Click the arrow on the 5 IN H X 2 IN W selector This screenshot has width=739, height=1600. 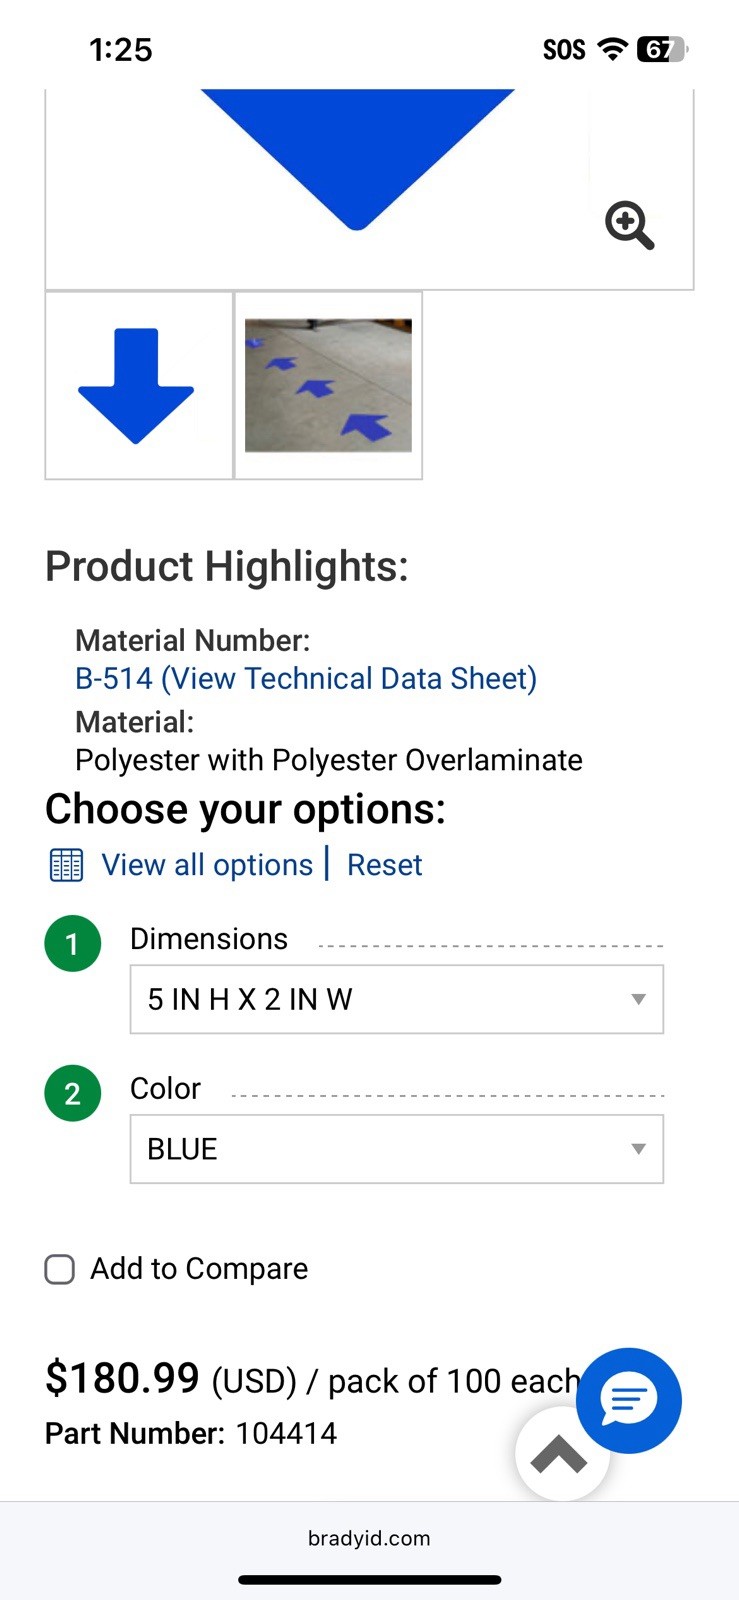638,999
